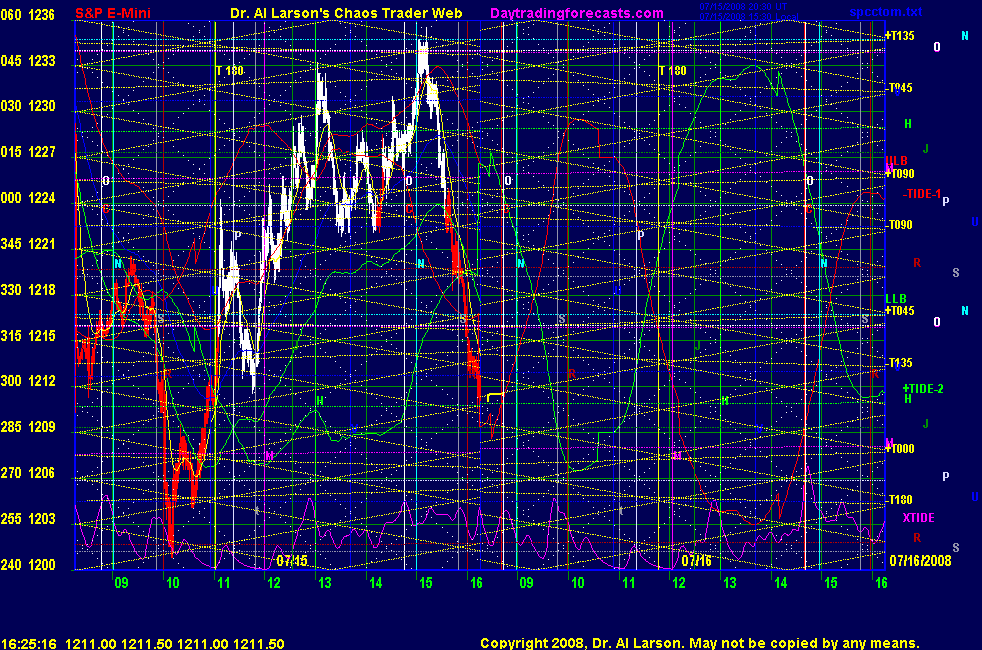Click the "030 1230" price axis label
Image resolution: width=982 pixels, height=650 pixels.
(28, 106)
